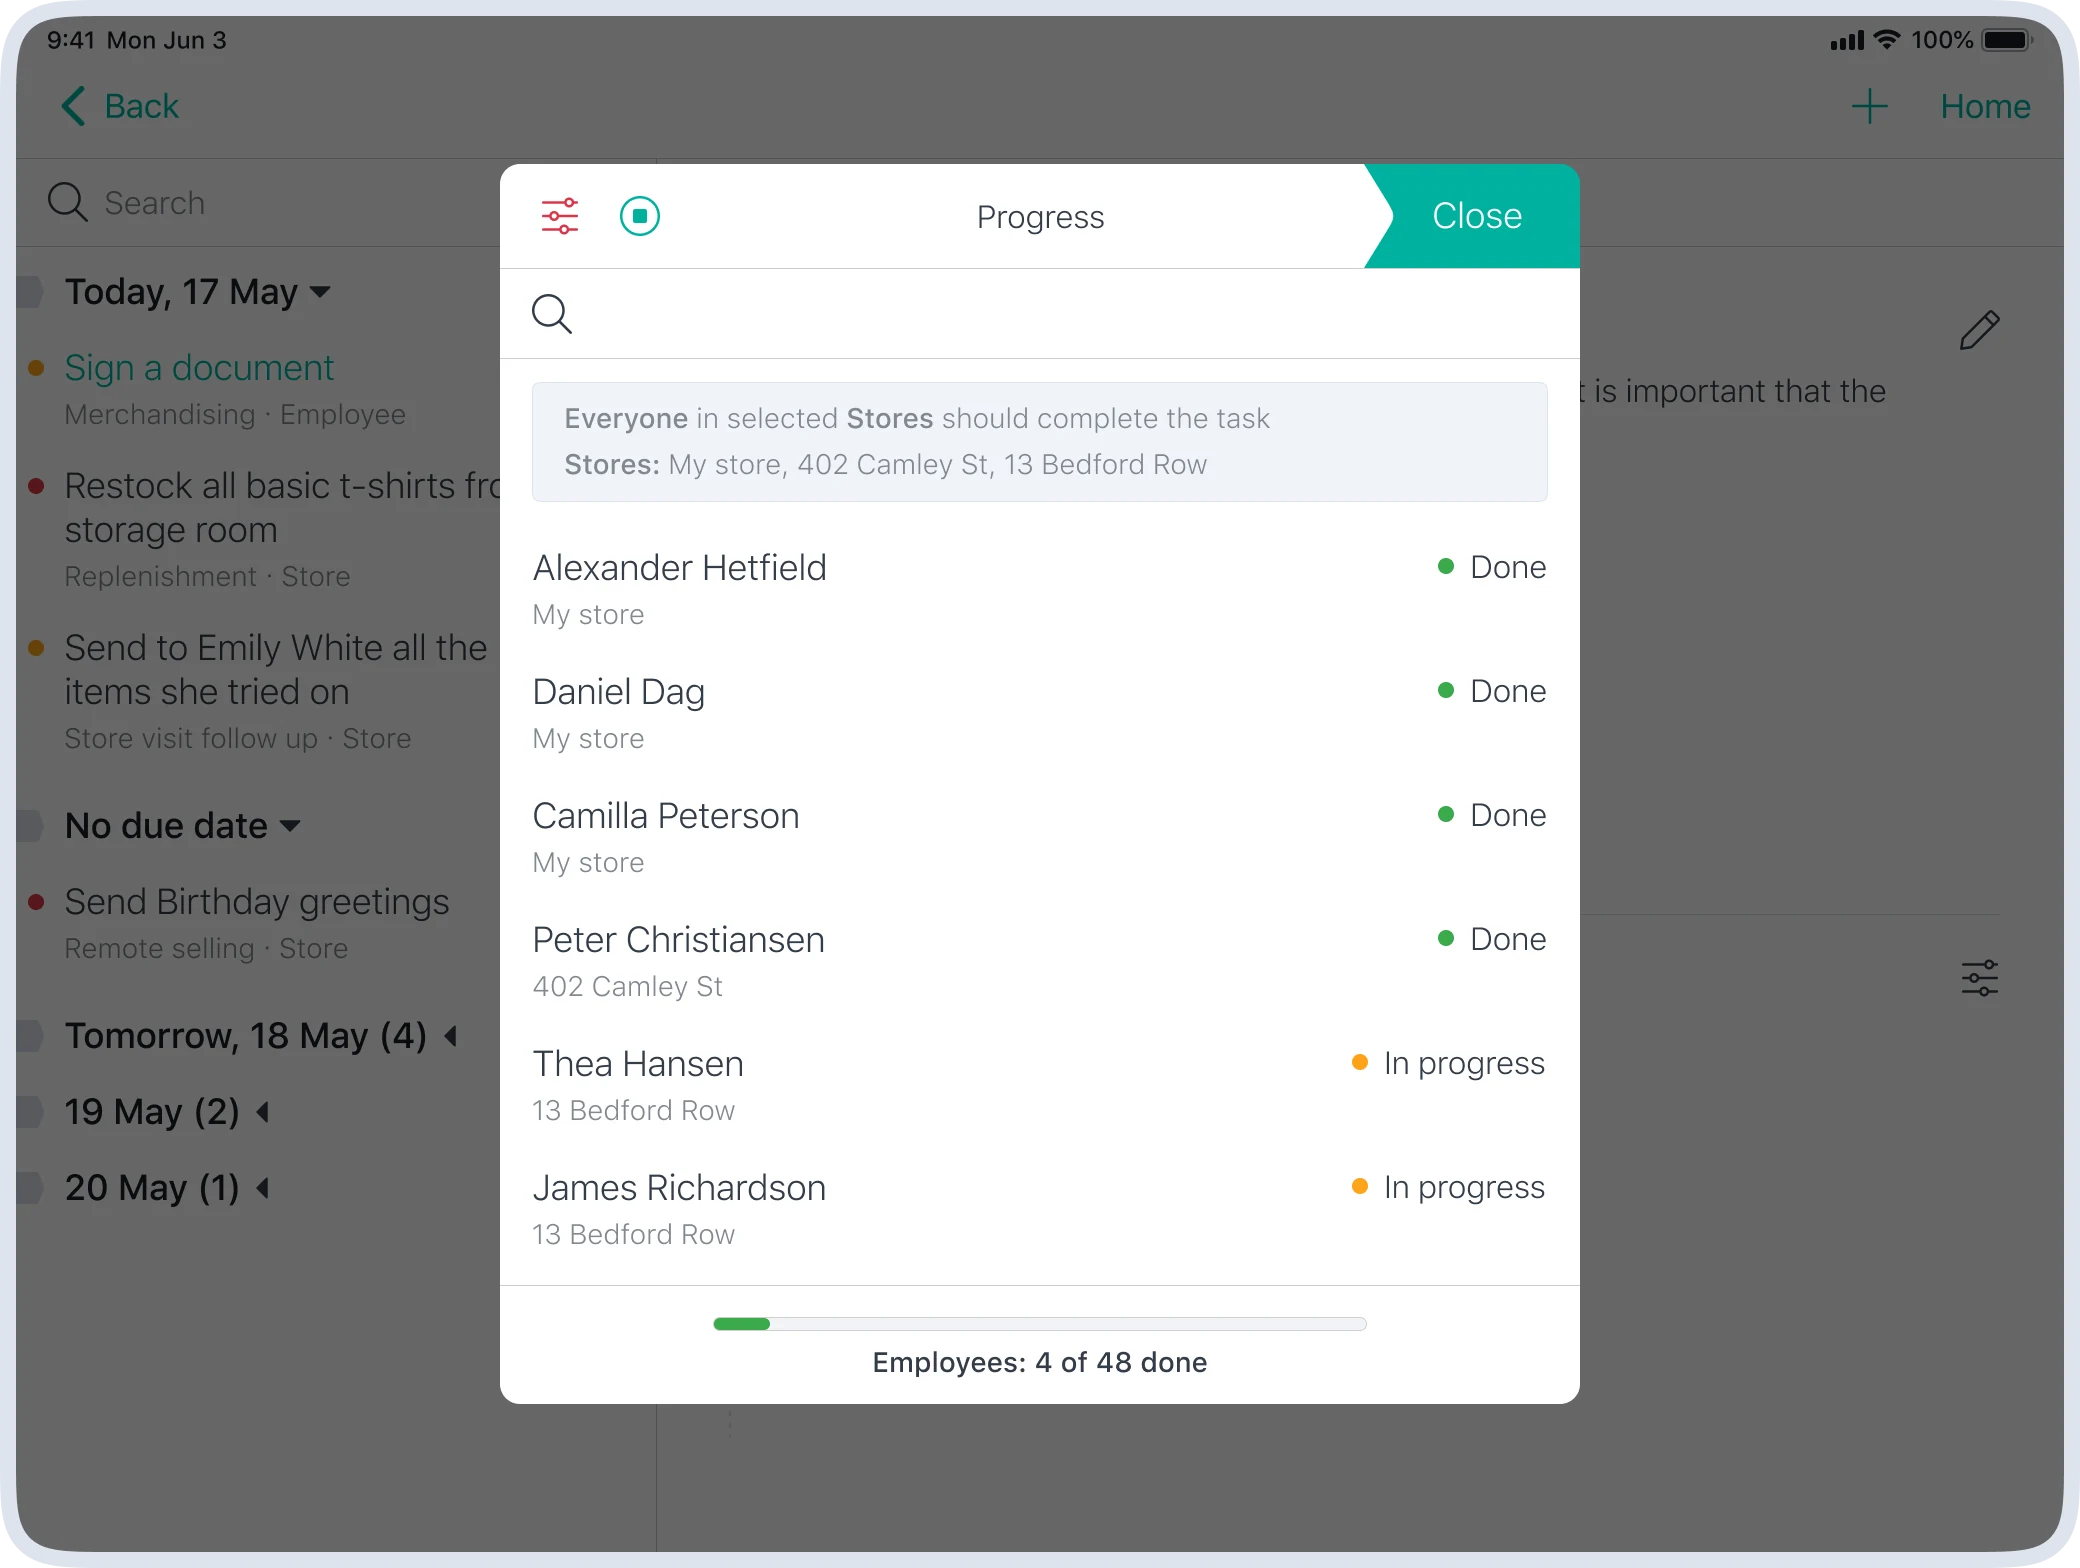Select Thea Hansen row
Screen dimensions: 2080x1568
tap(1040, 1085)
